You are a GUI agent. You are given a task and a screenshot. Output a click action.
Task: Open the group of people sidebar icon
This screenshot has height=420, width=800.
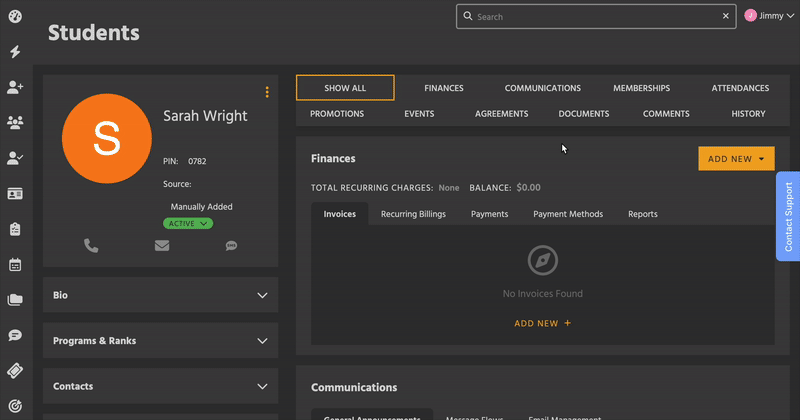pyautogui.click(x=15, y=122)
